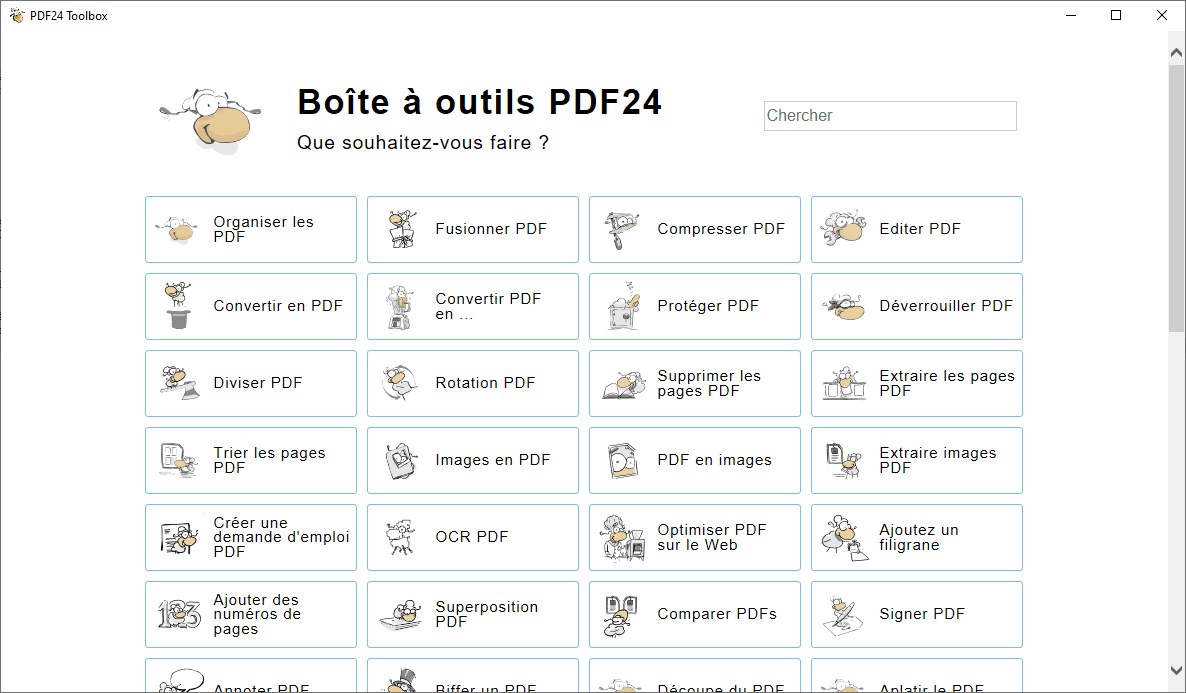
Task: Open the Trier les pages PDF tool
Action: [x=250, y=461]
